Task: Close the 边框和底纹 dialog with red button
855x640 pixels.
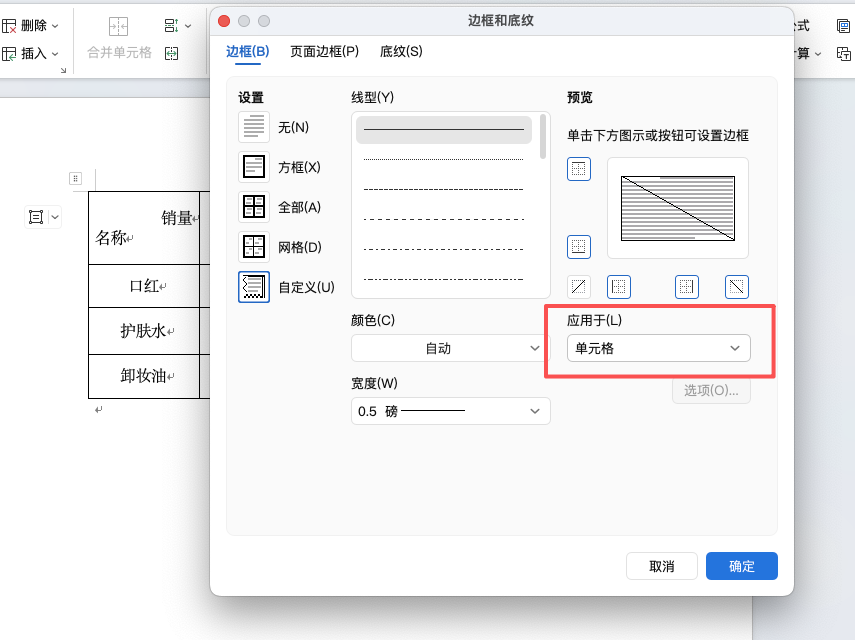Action: 224,21
